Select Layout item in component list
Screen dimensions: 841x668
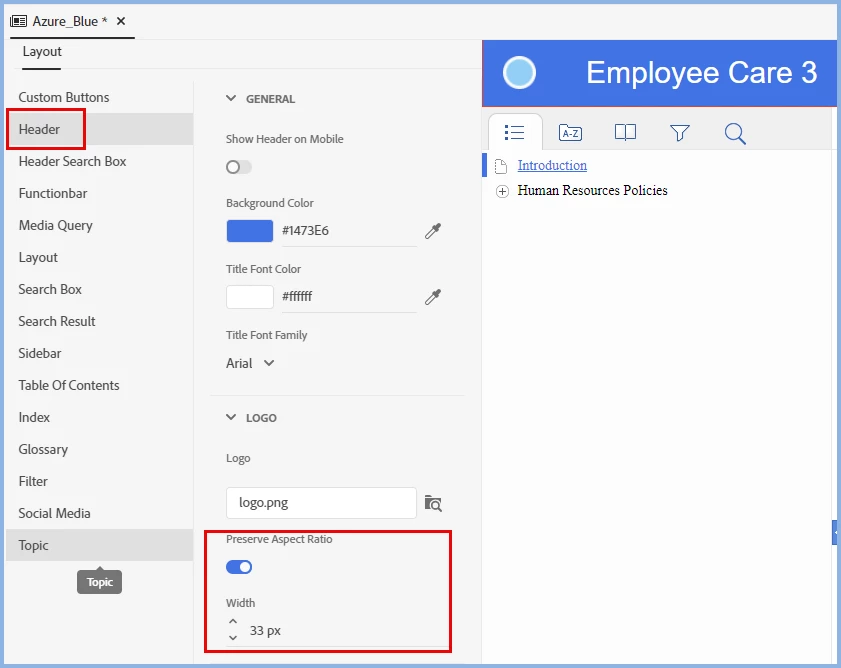(100, 257)
